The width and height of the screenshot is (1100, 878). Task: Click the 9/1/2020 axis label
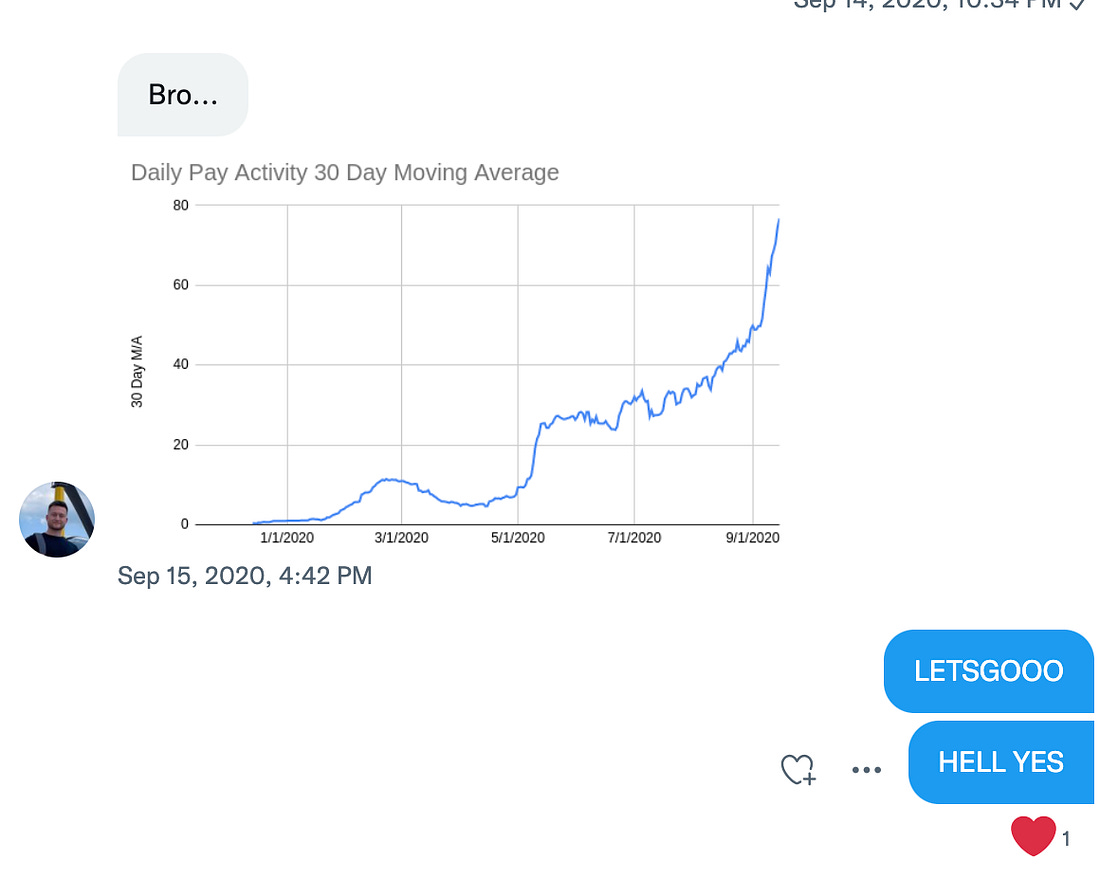tap(752, 538)
